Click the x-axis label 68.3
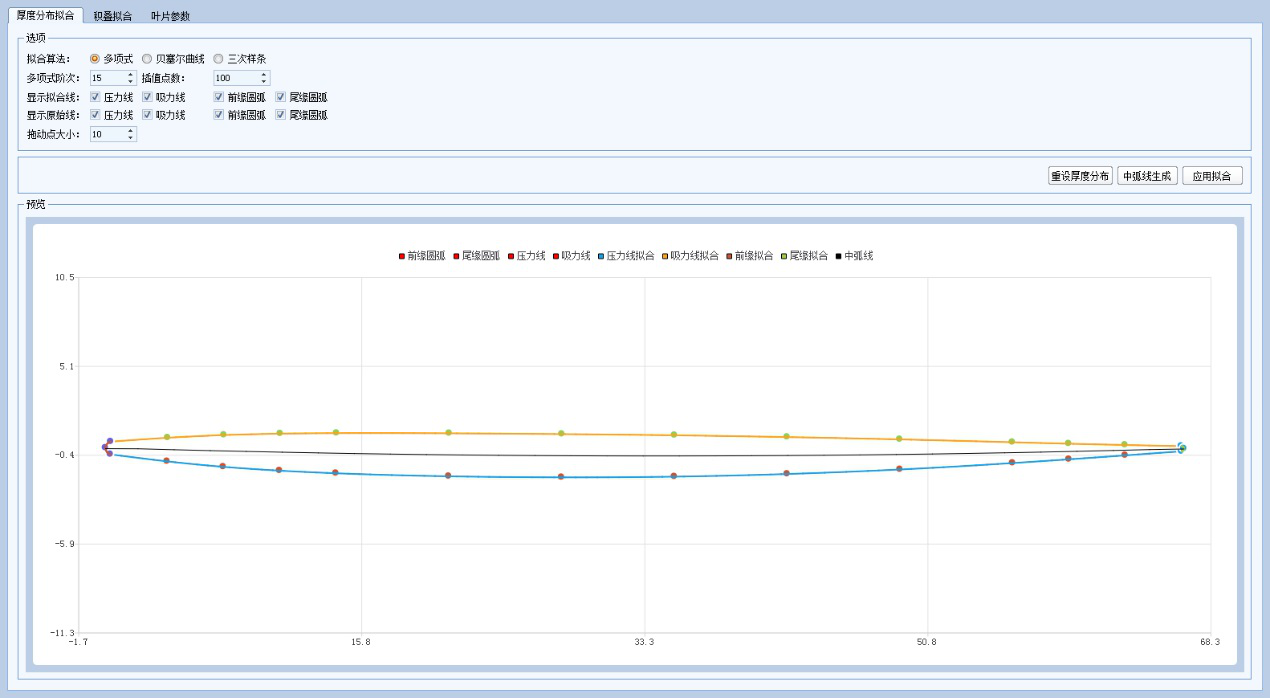1270x698 pixels. [1210, 642]
